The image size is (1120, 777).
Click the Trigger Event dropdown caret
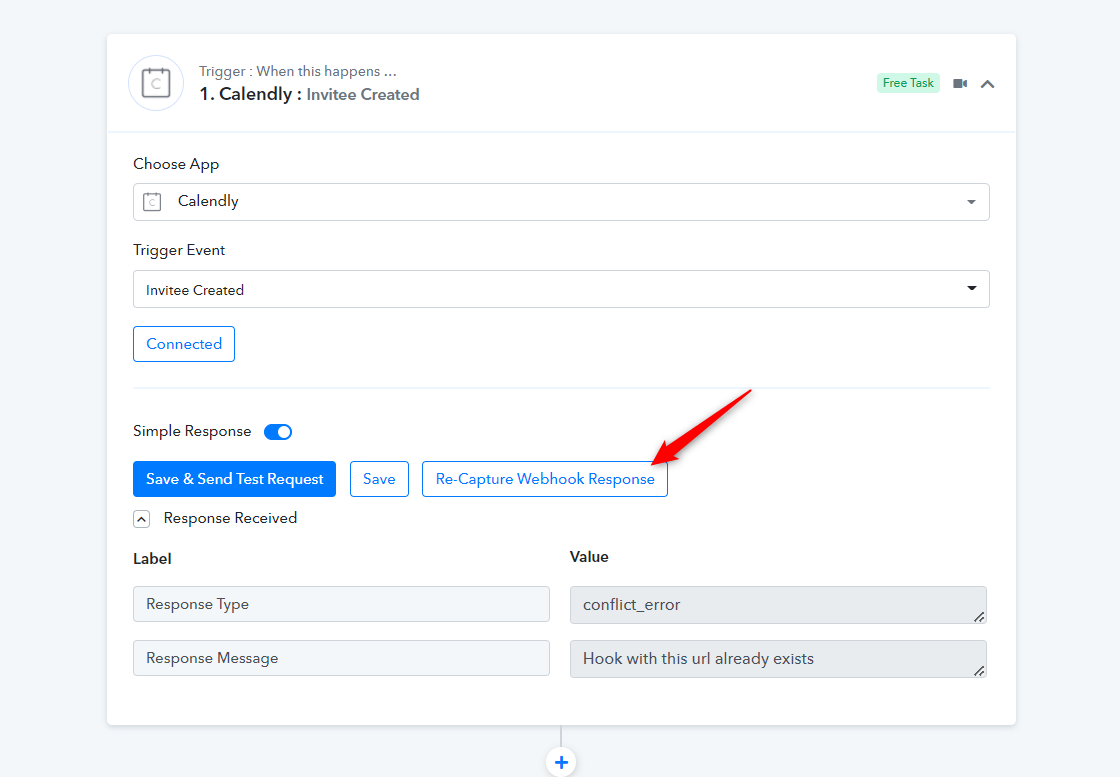coord(971,288)
